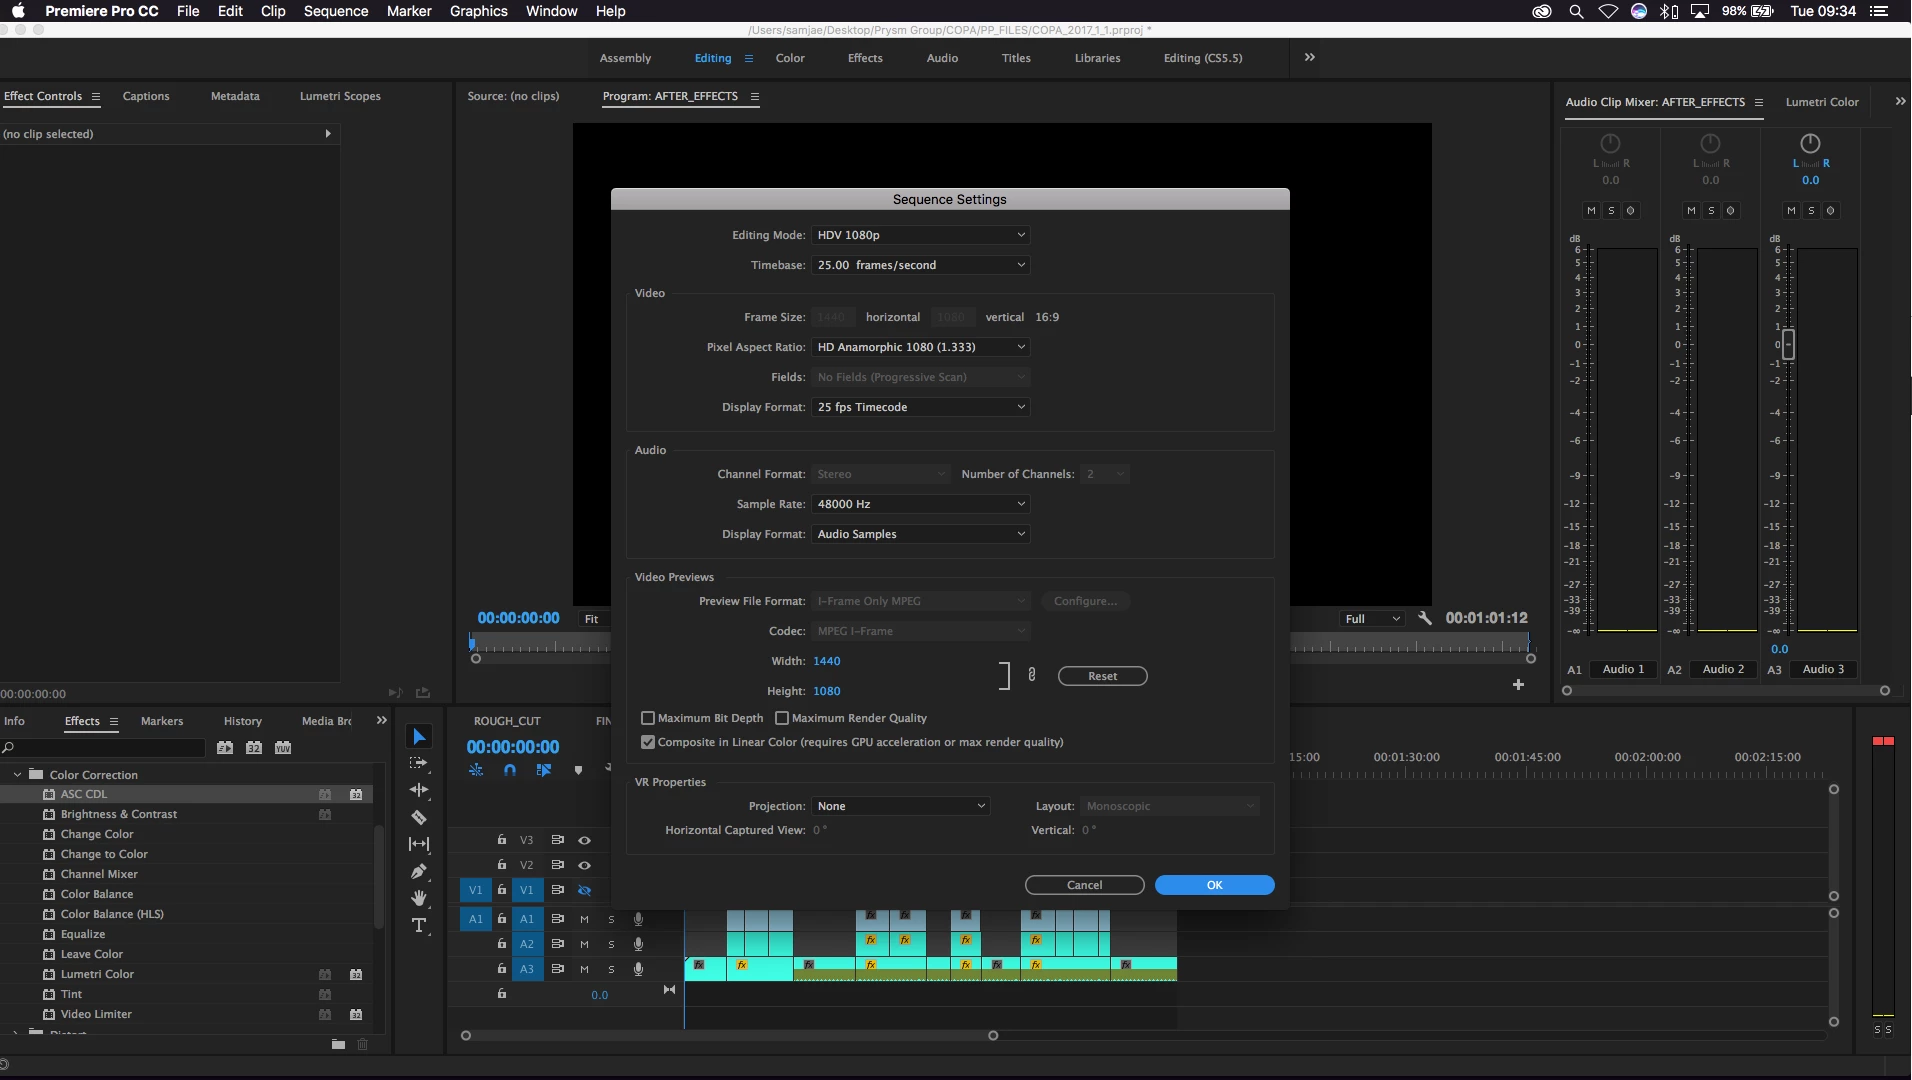This screenshot has width=1912, height=1080.
Task: Create new custom bin in Effects panel
Action: pyautogui.click(x=338, y=1044)
